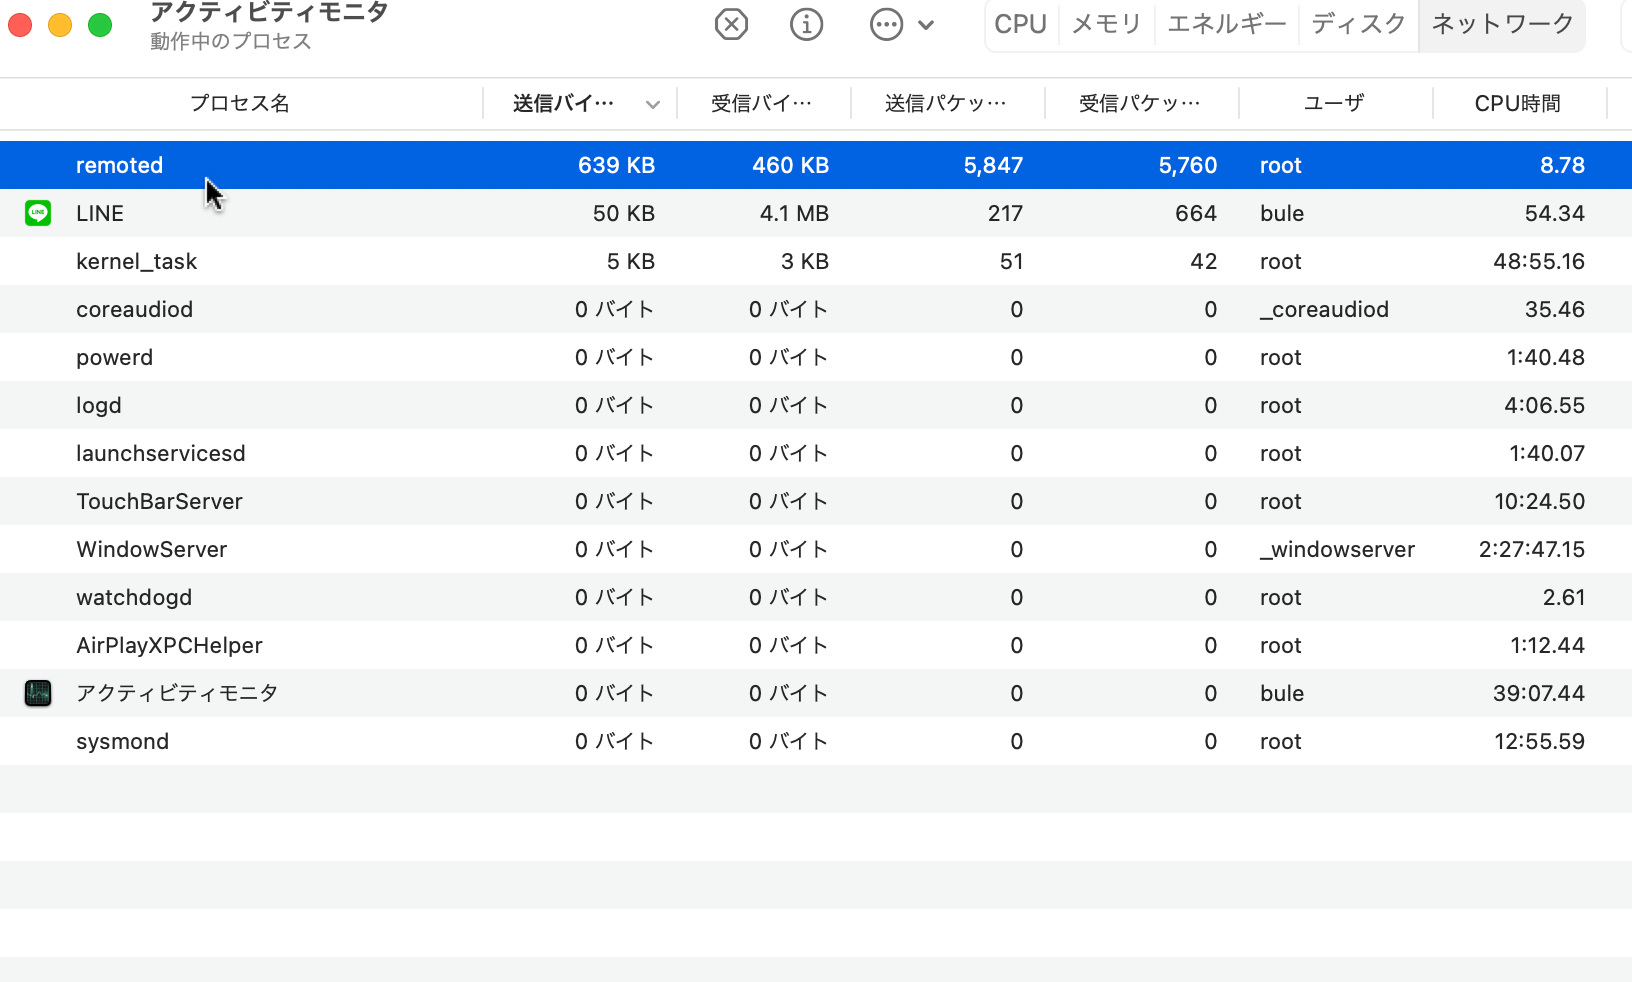Sort by 受信パケッ… column header
1632x982 pixels.
click(1140, 103)
